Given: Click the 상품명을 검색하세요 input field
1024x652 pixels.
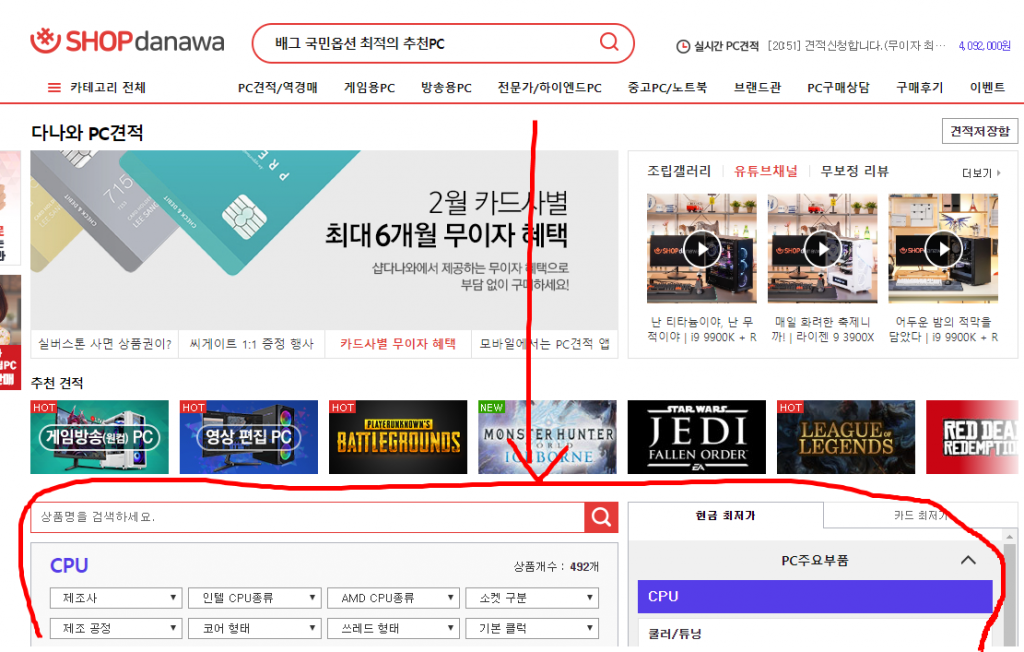Looking at the screenshot, I should (308, 517).
